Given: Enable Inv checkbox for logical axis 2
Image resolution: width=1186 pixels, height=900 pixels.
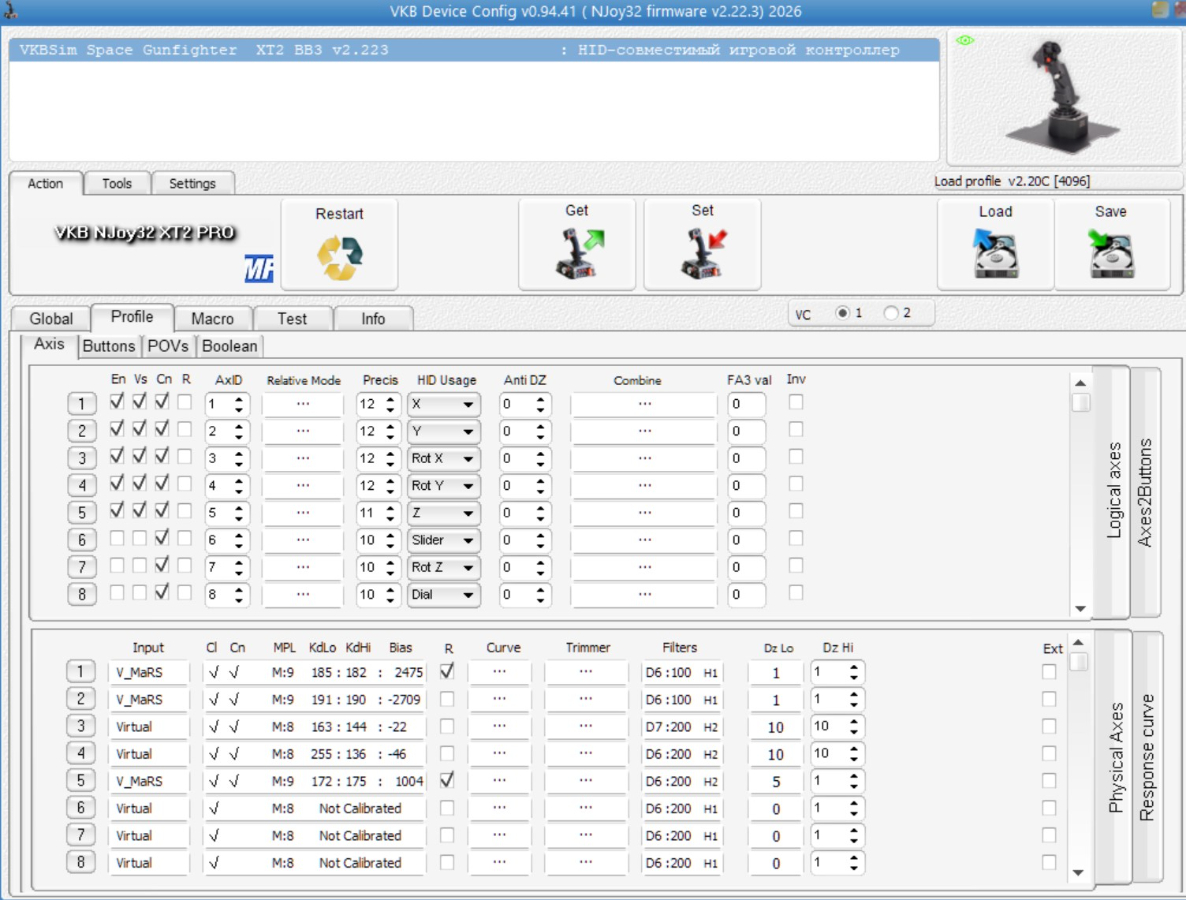Looking at the screenshot, I should point(796,429).
